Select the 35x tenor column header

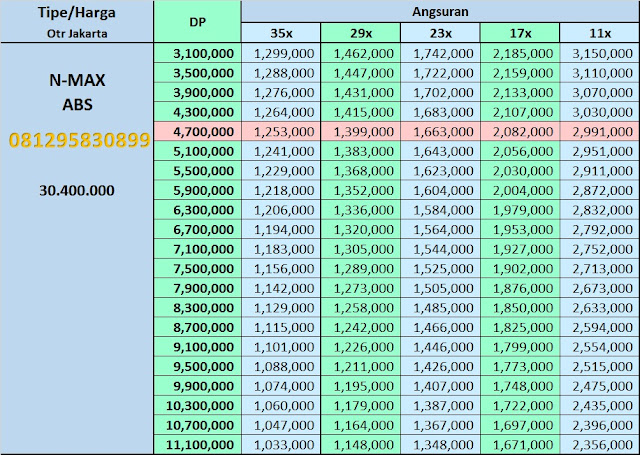pos(280,32)
